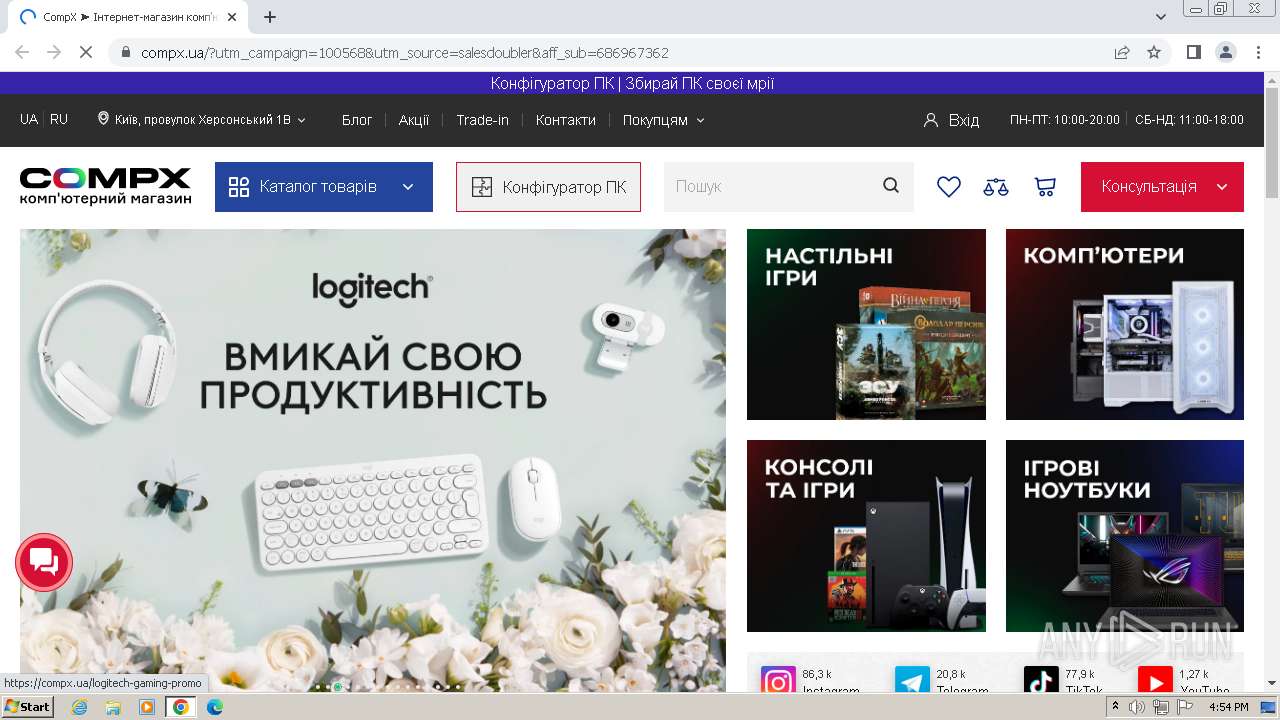The image size is (1280, 720).
Task: Expand the Київ store address selector
Action: click(x=202, y=120)
